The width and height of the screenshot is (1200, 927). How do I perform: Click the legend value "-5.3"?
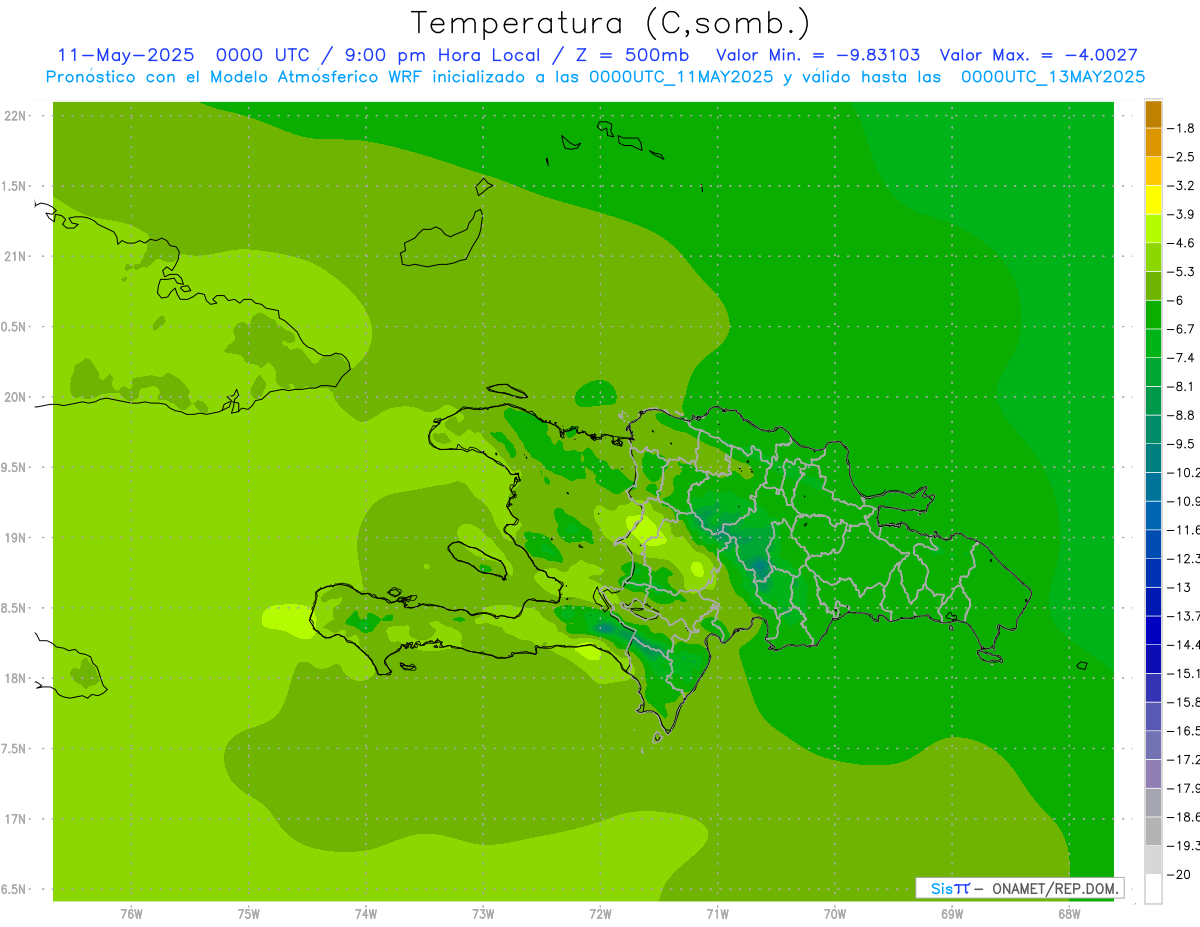[1181, 272]
